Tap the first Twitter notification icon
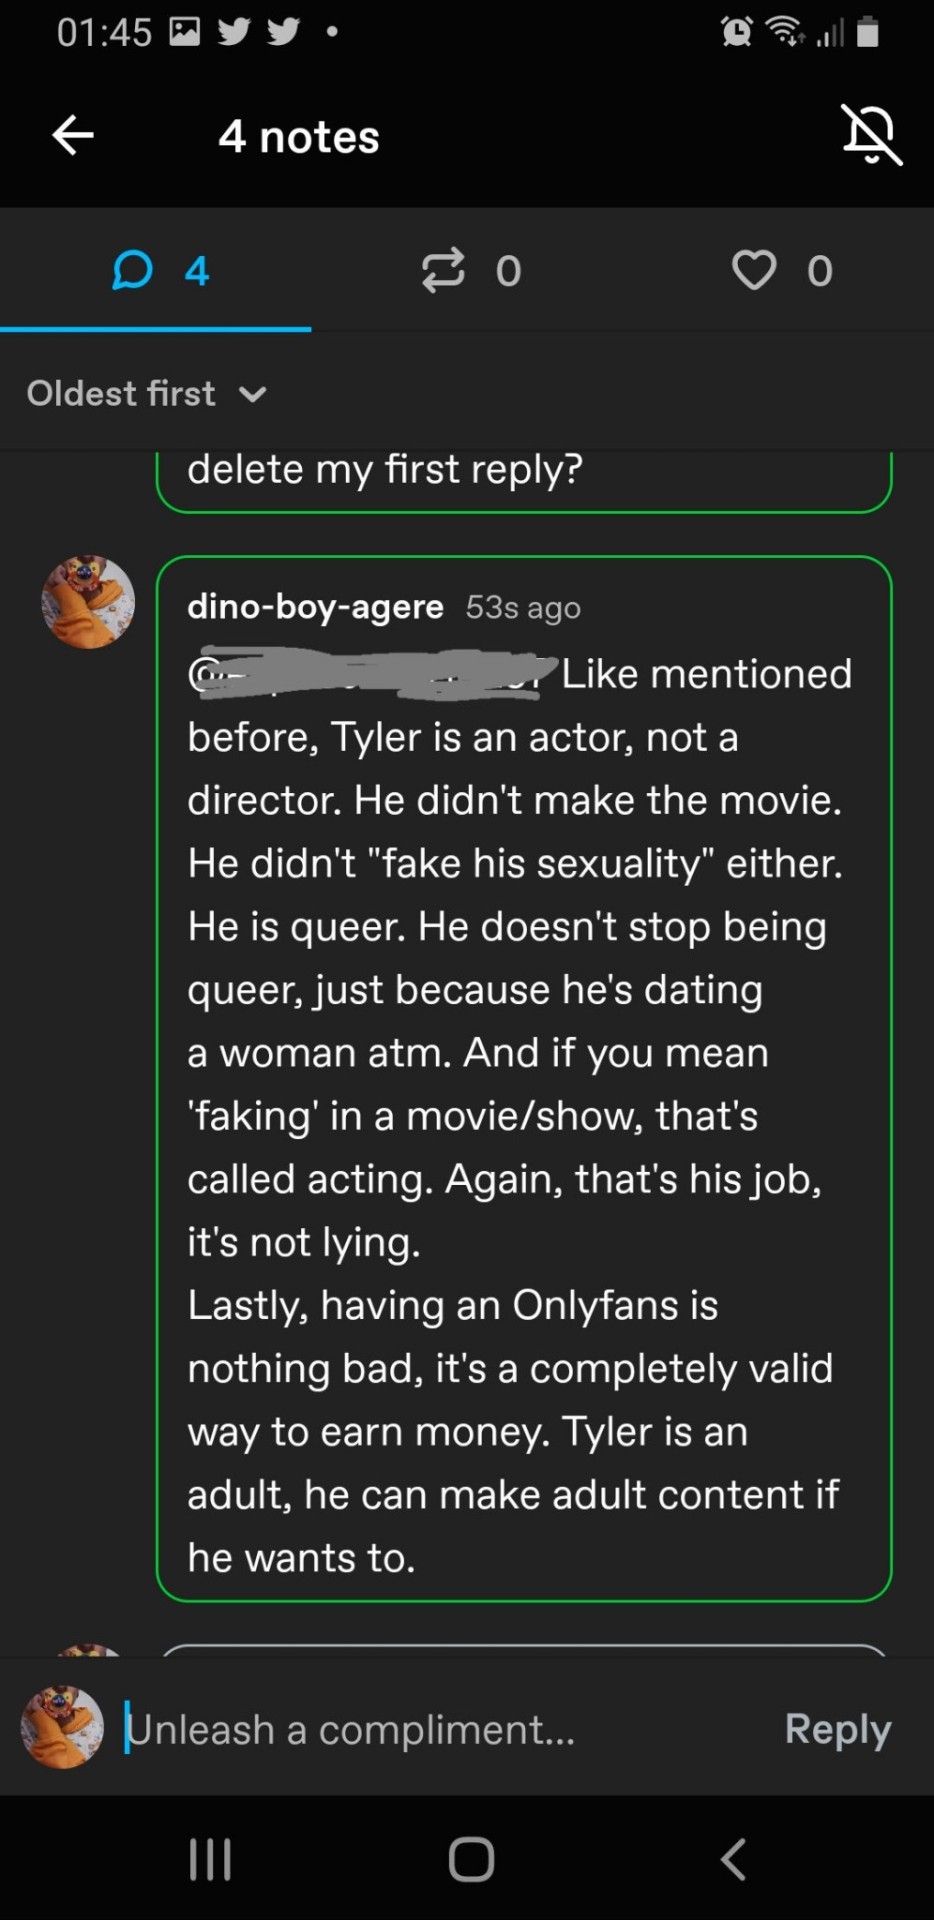 [x=233, y=32]
